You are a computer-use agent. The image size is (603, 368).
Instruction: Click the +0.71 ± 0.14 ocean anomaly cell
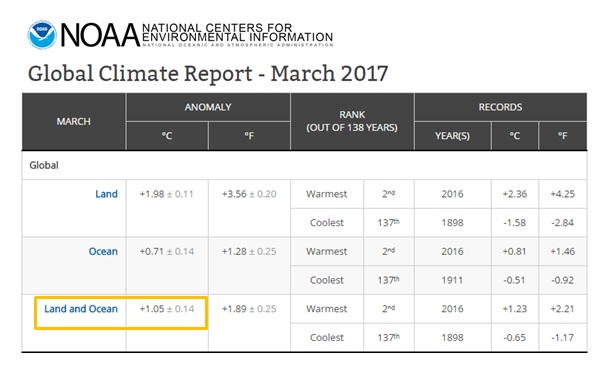(x=167, y=251)
